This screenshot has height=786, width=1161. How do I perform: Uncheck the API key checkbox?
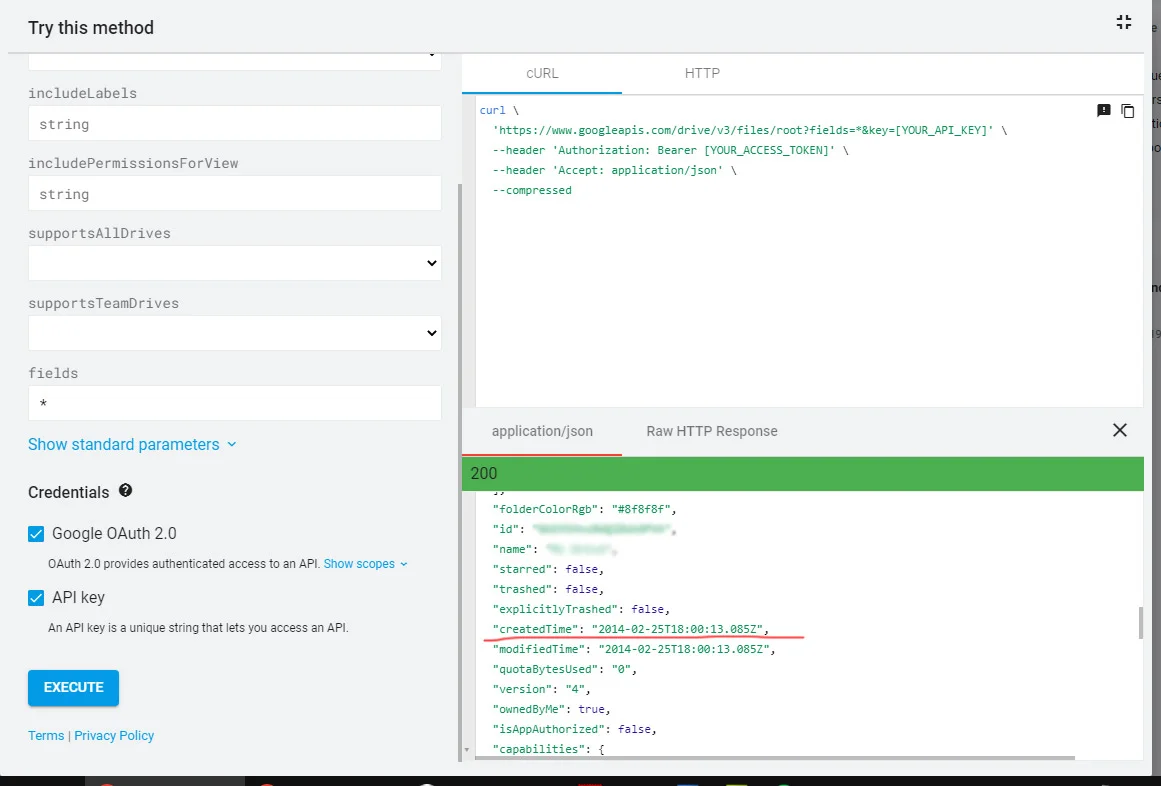[x=37, y=598]
